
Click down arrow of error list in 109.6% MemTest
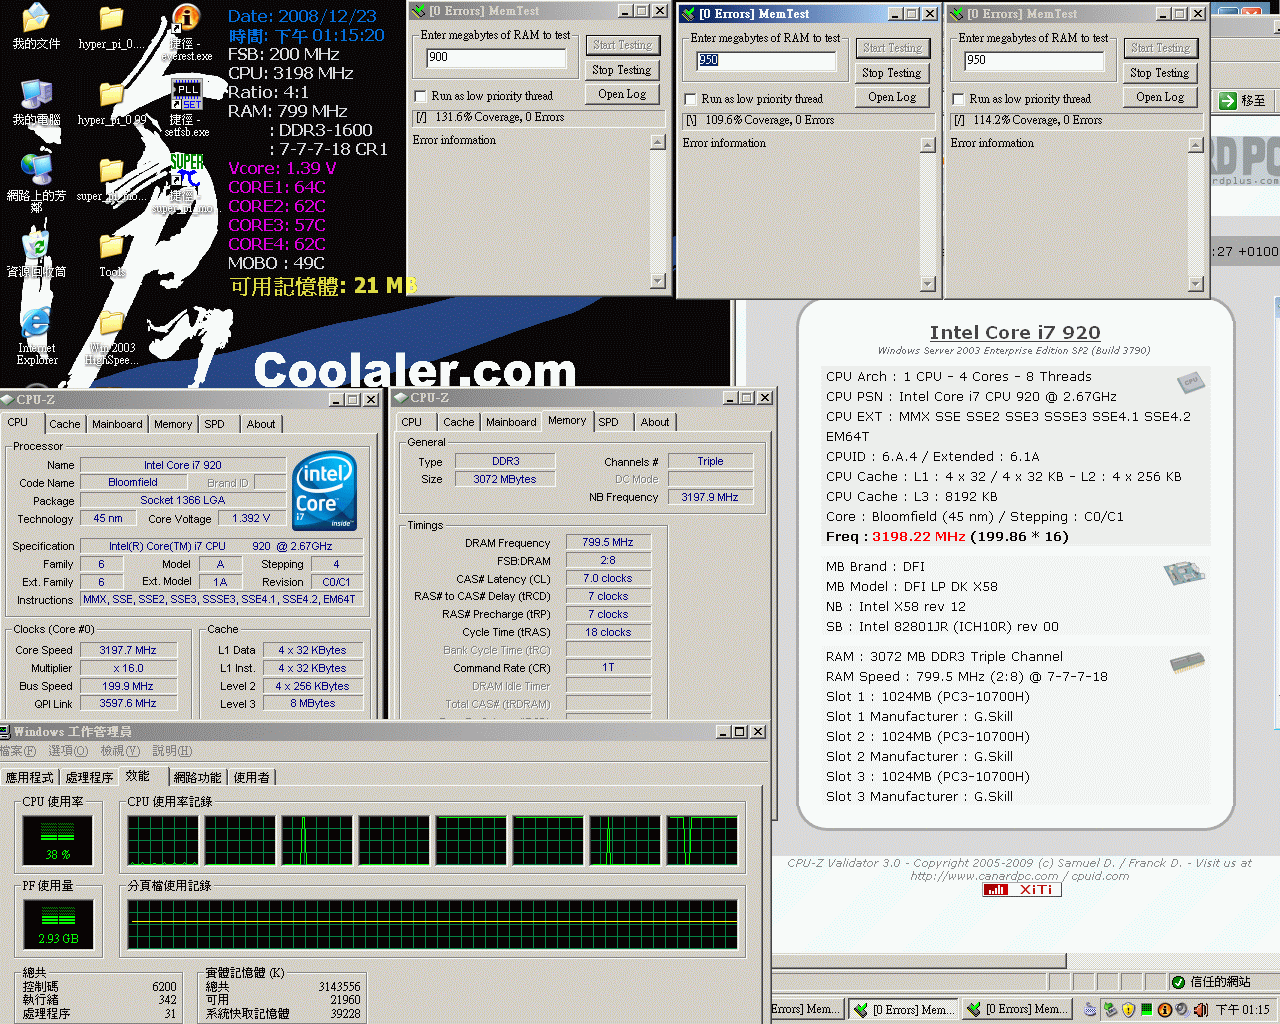coord(928,284)
